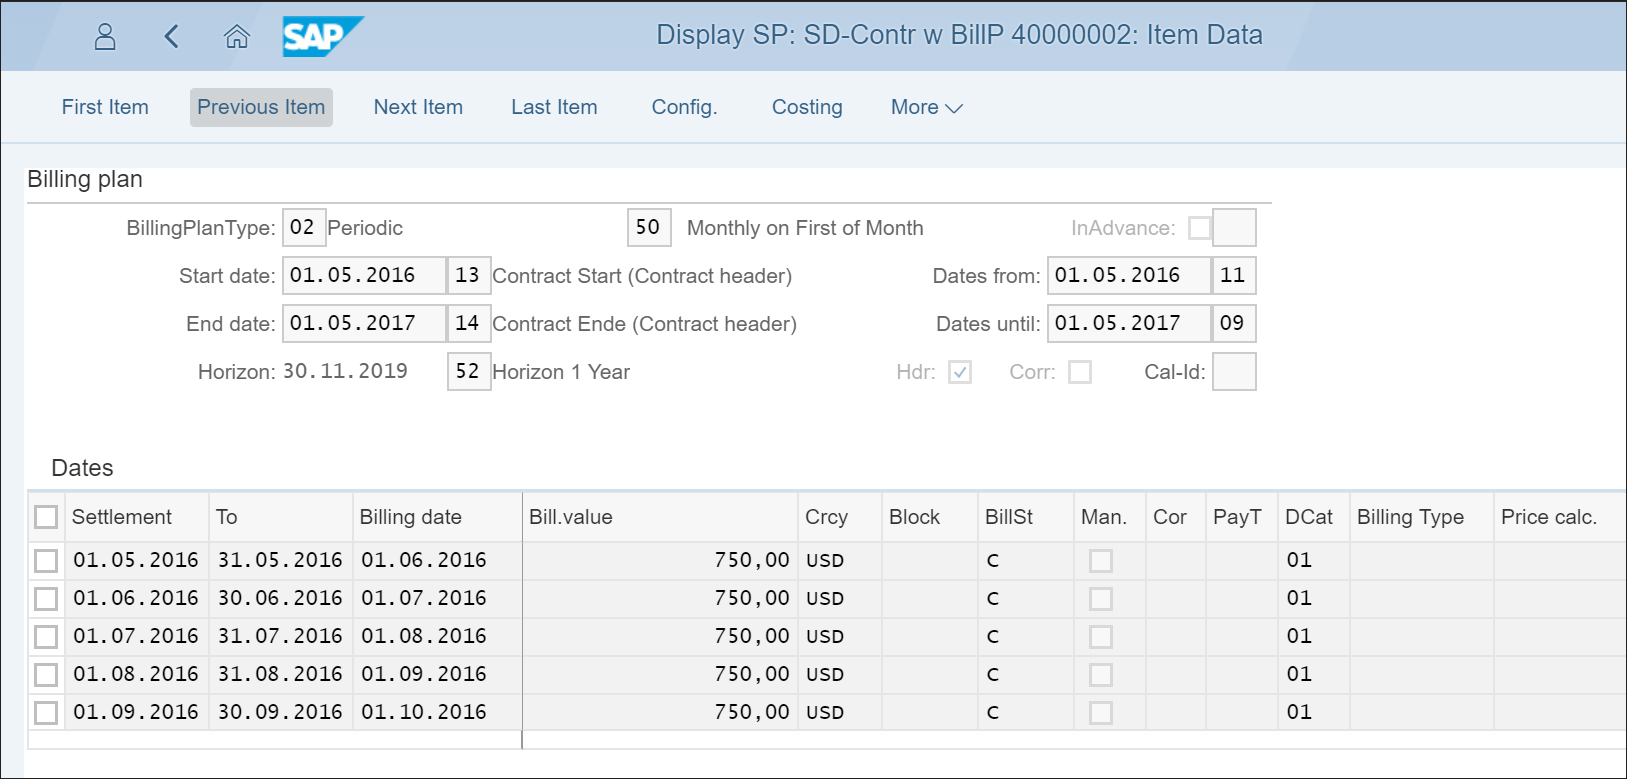
Task: Go back with the left arrow icon
Action: point(171,37)
